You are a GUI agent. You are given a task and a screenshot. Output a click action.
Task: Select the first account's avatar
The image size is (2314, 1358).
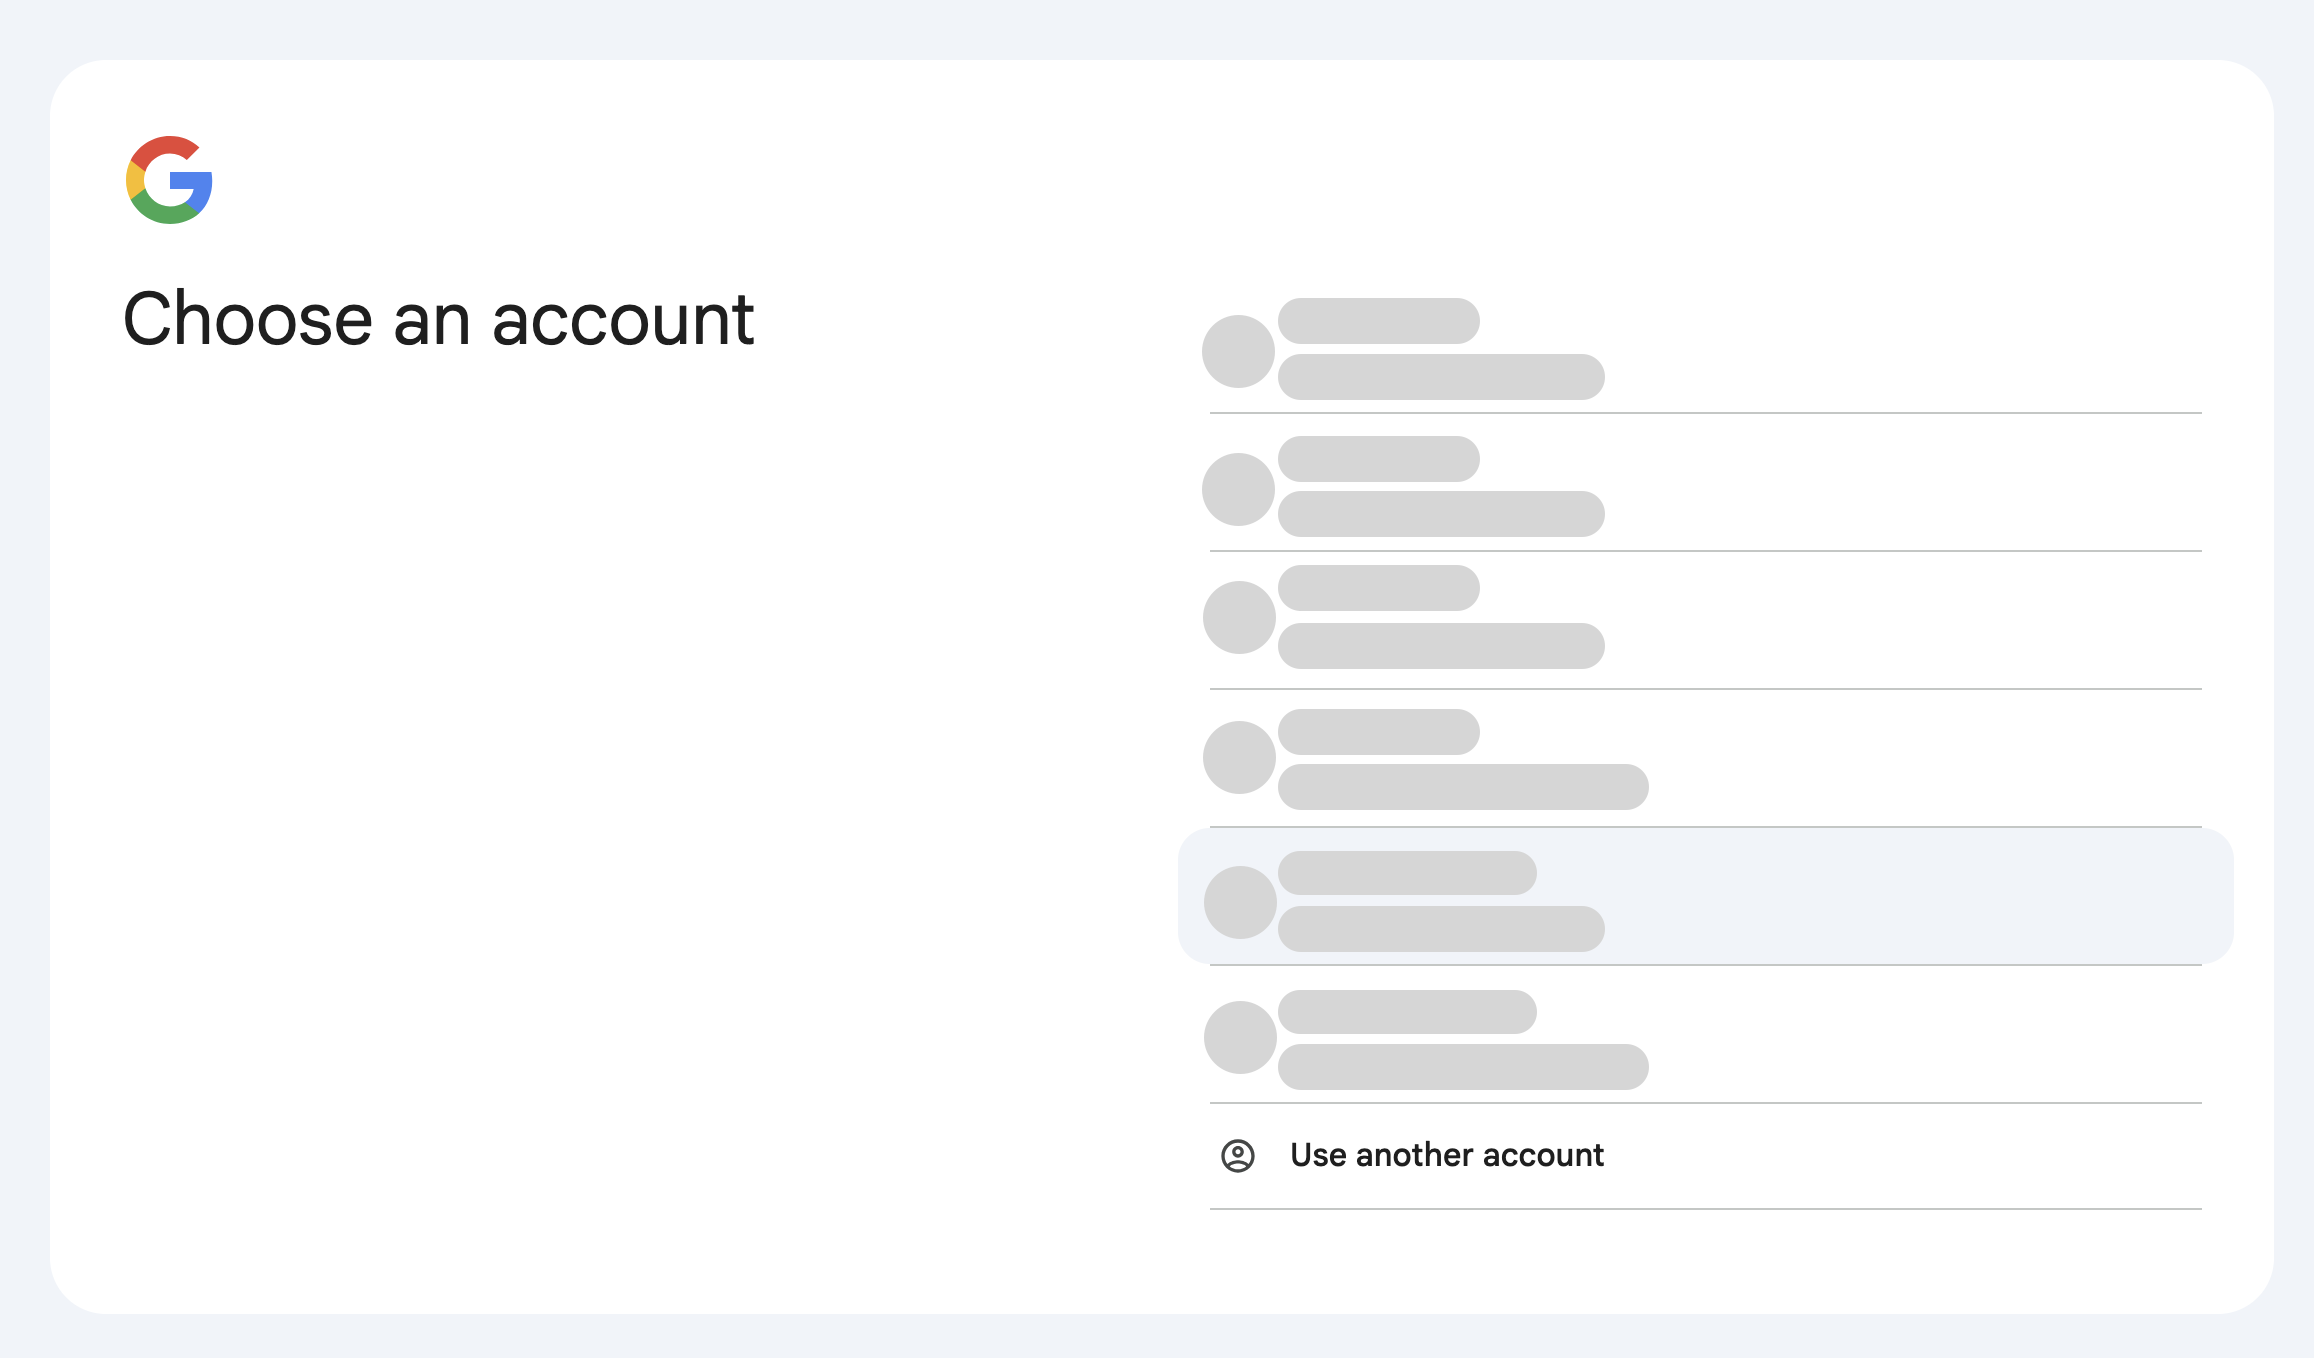tap(1238, 351)
